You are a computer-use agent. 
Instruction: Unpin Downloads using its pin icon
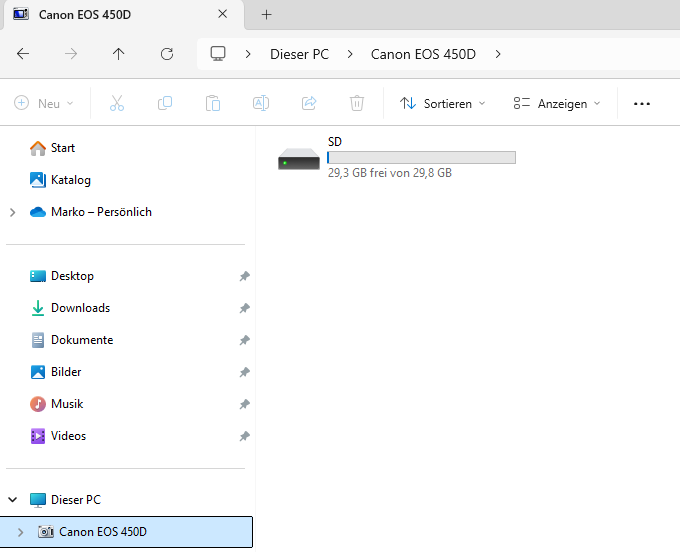(245, 308)
